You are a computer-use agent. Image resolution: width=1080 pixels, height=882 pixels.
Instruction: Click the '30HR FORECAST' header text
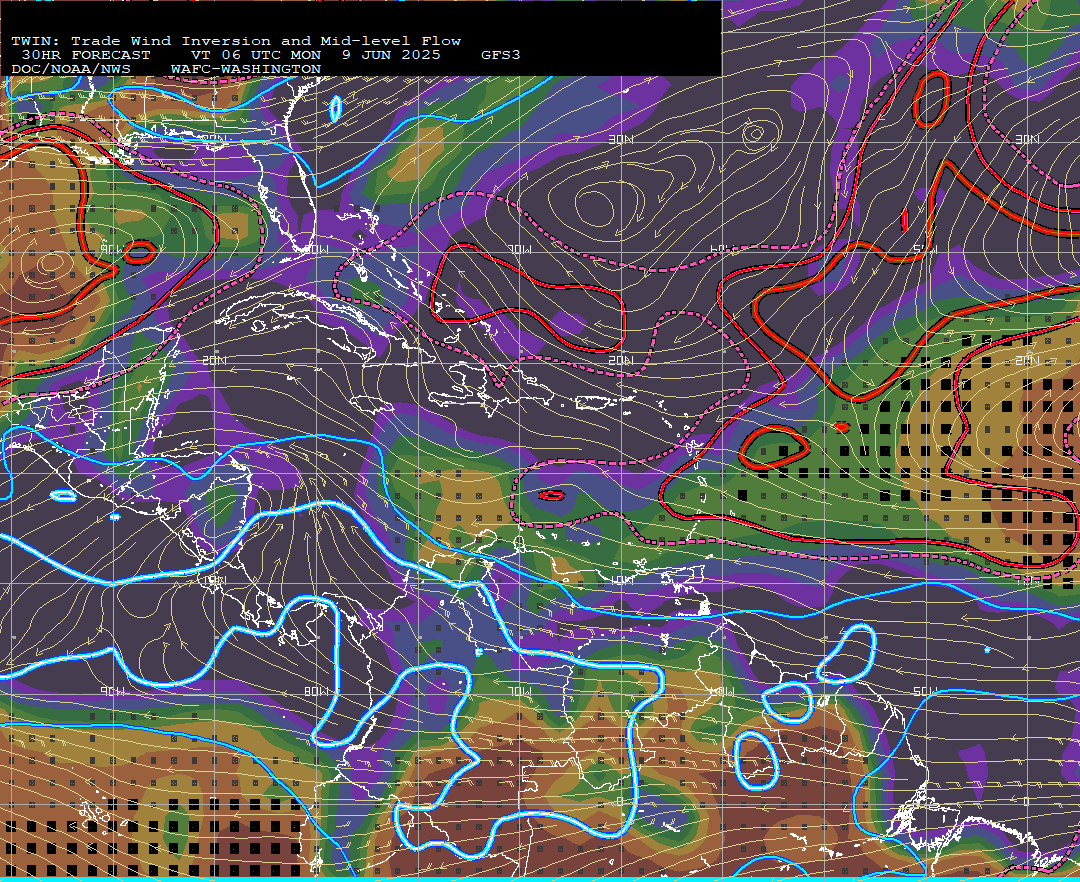coord(86,55)
